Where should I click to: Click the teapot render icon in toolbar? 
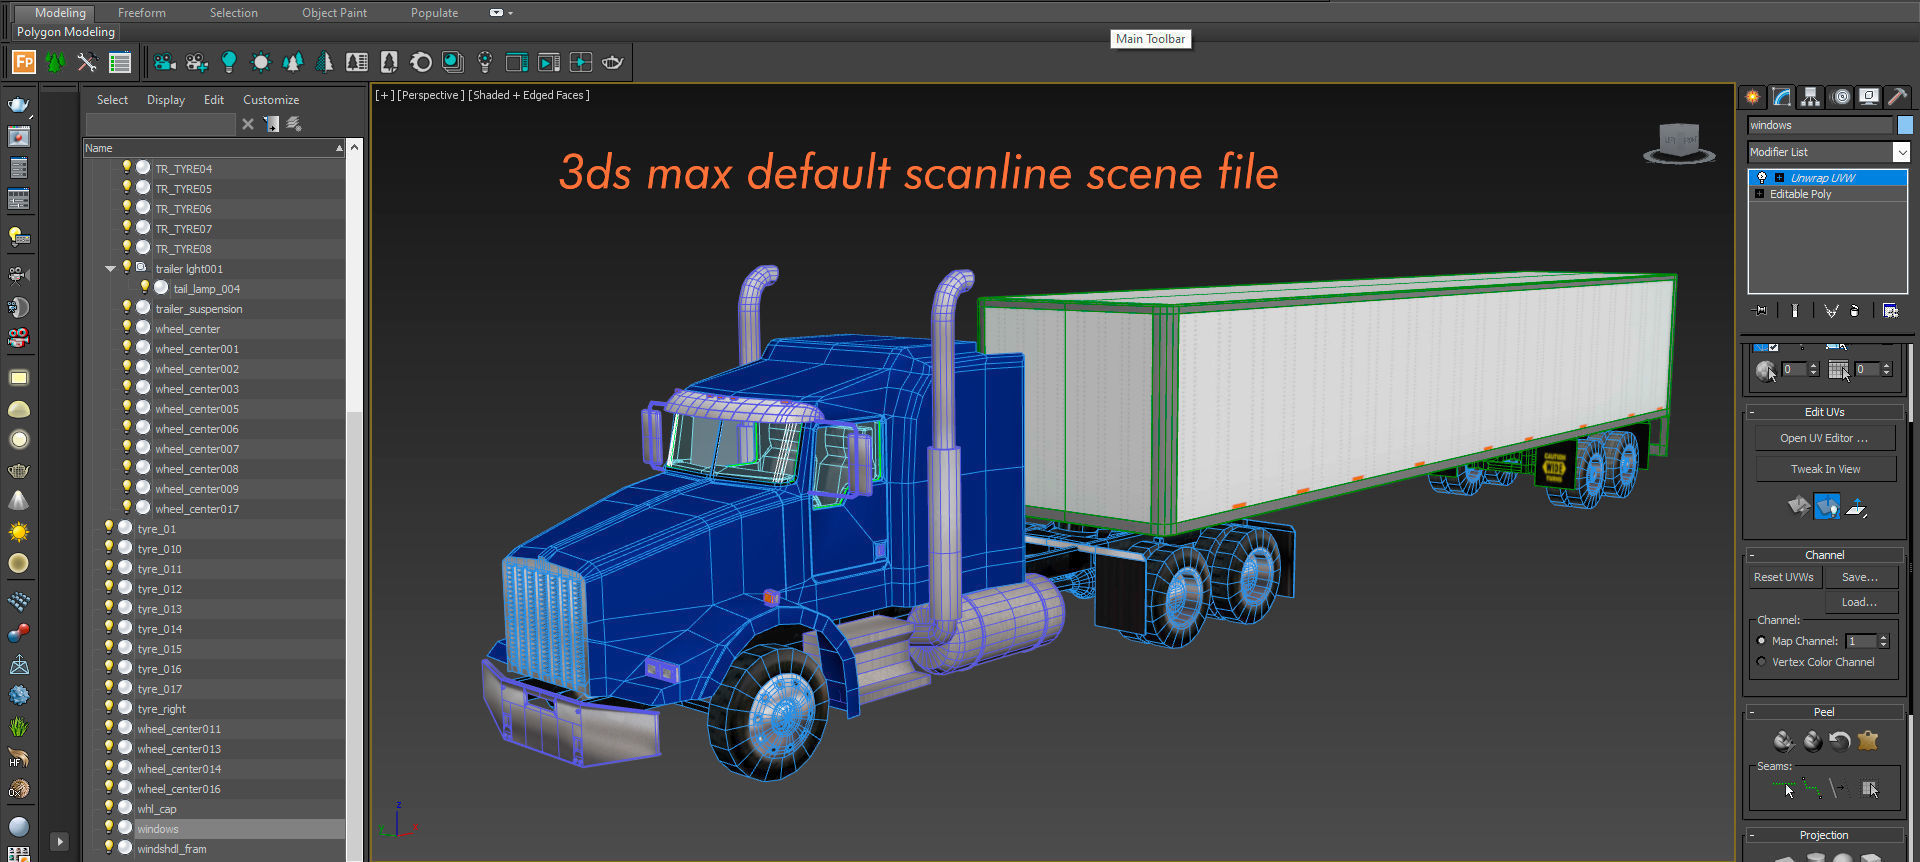click(612, 62)
